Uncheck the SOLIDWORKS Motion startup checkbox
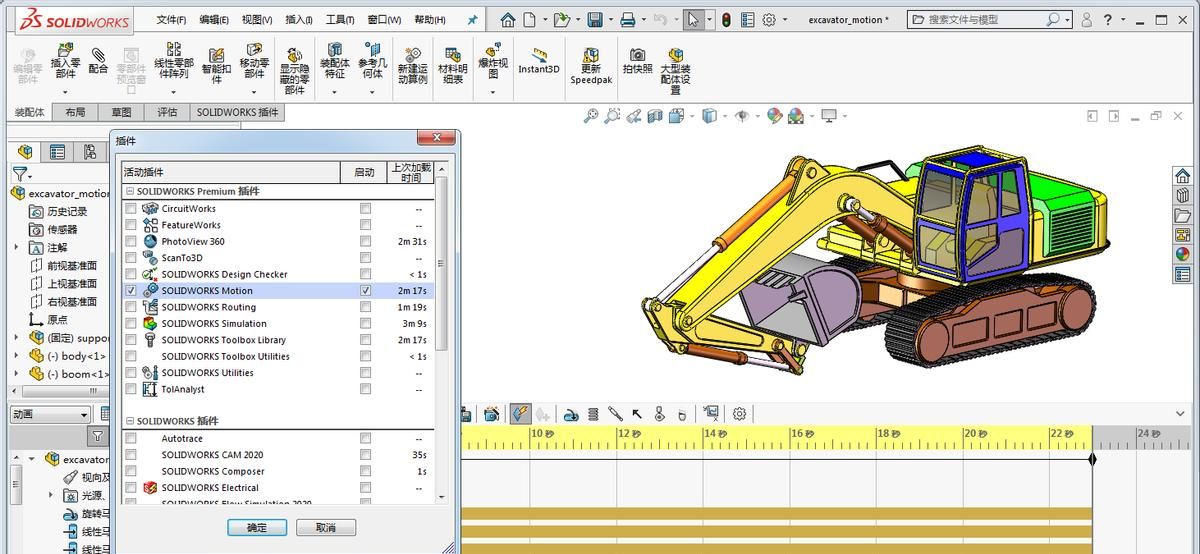 [366, 291]
